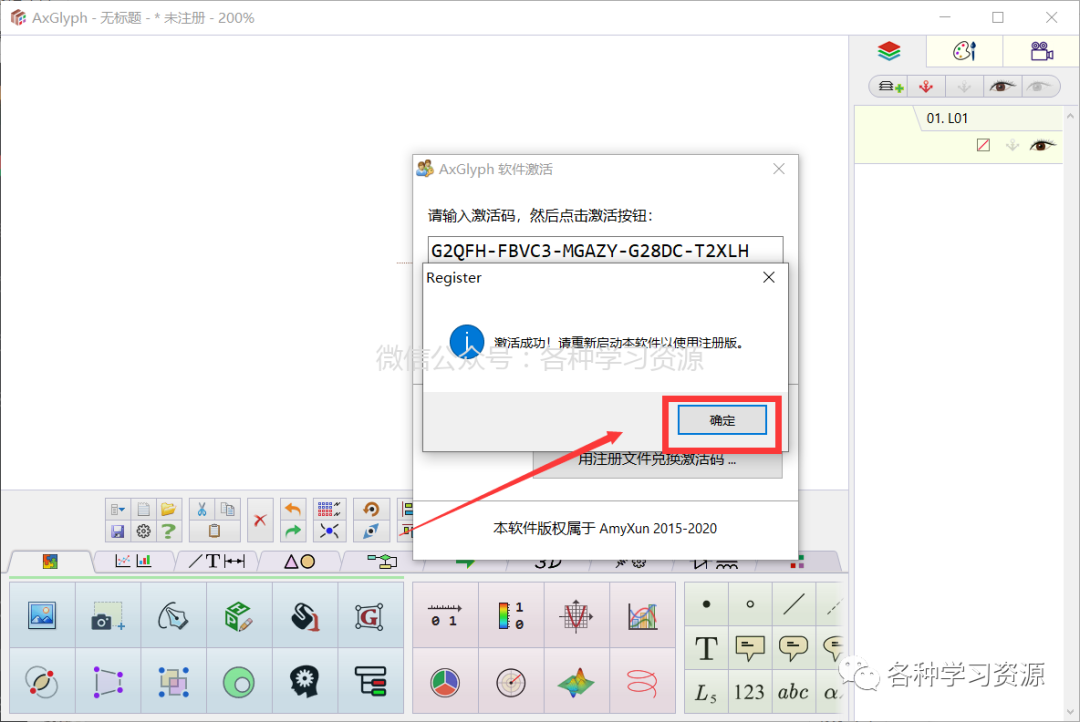Close the AxGlyph 软件激活 dialog
Screen dimensions: 1080x722
coord(778,169)
